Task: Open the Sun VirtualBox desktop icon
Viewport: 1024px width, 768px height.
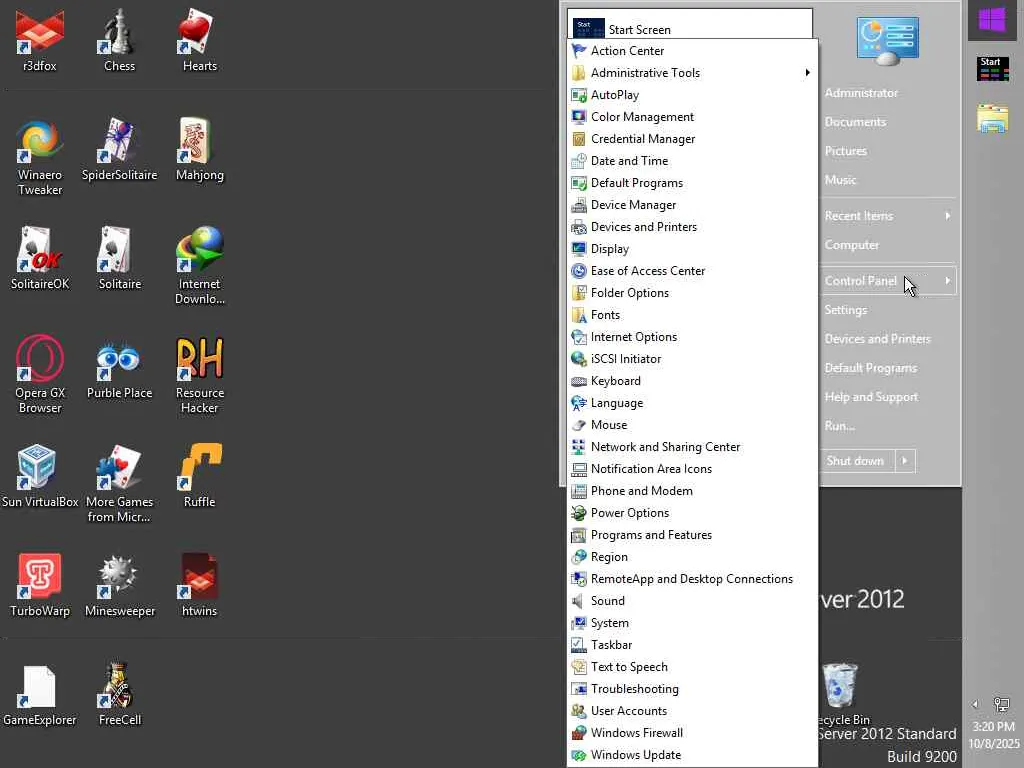Action: (40, 477)
